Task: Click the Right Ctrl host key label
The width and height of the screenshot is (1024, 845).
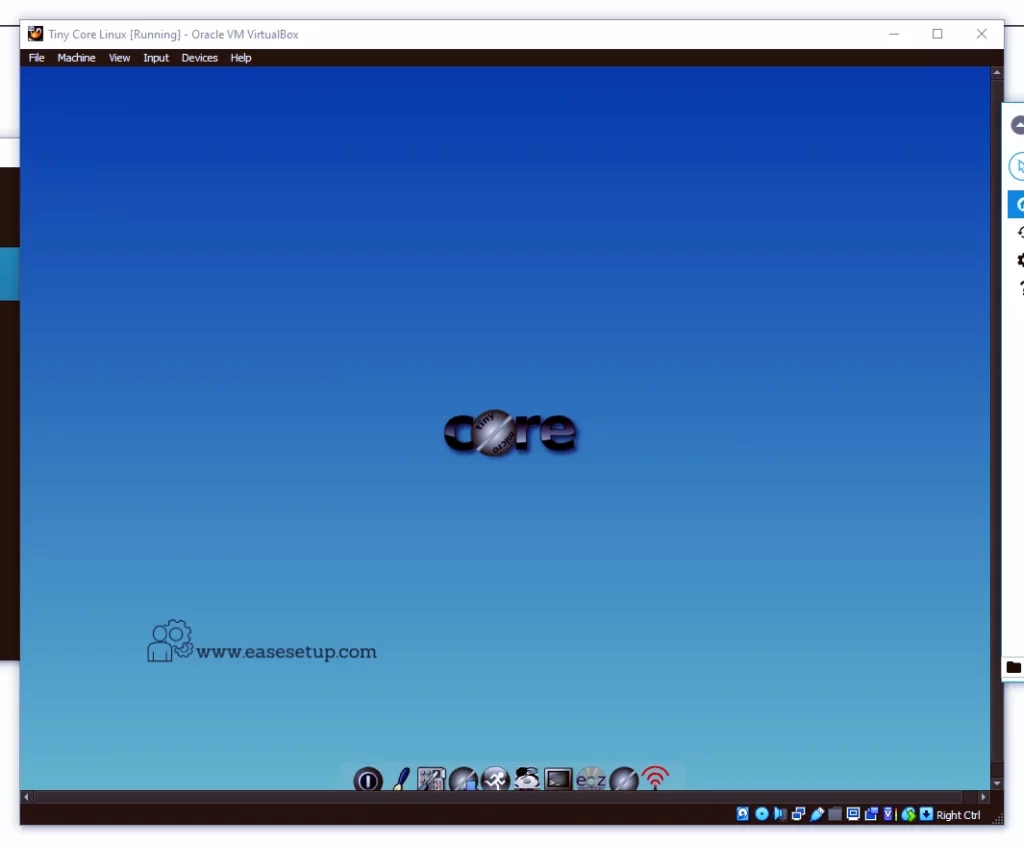Action: tap(958, 814)
